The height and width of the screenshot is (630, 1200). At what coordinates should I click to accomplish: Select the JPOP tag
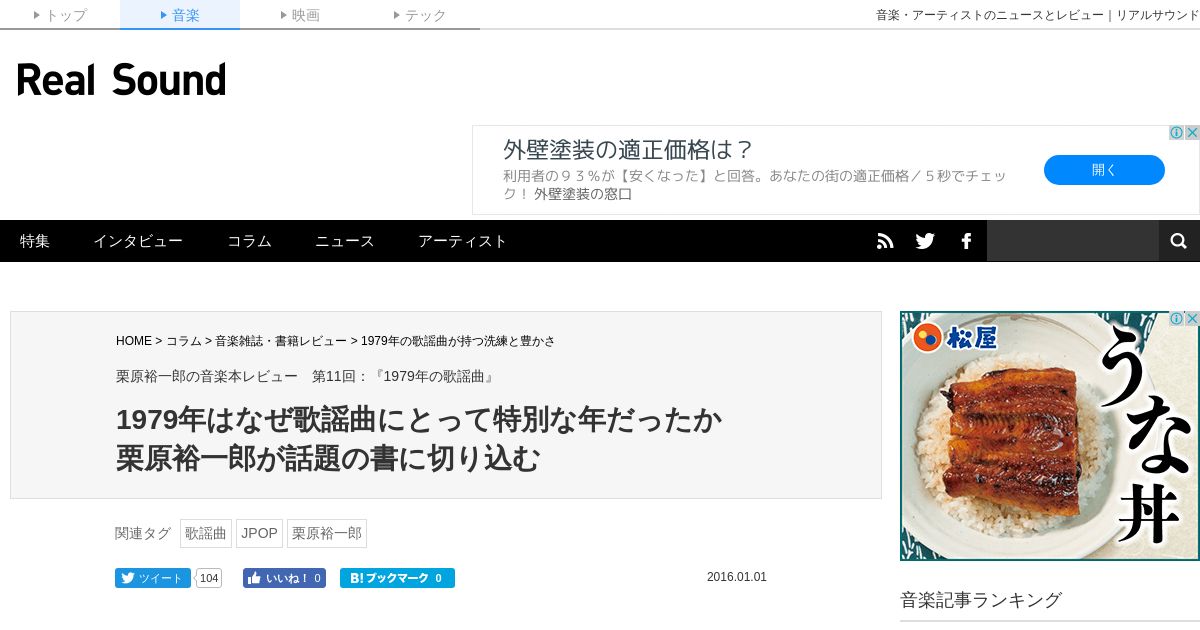coord(260,533)
